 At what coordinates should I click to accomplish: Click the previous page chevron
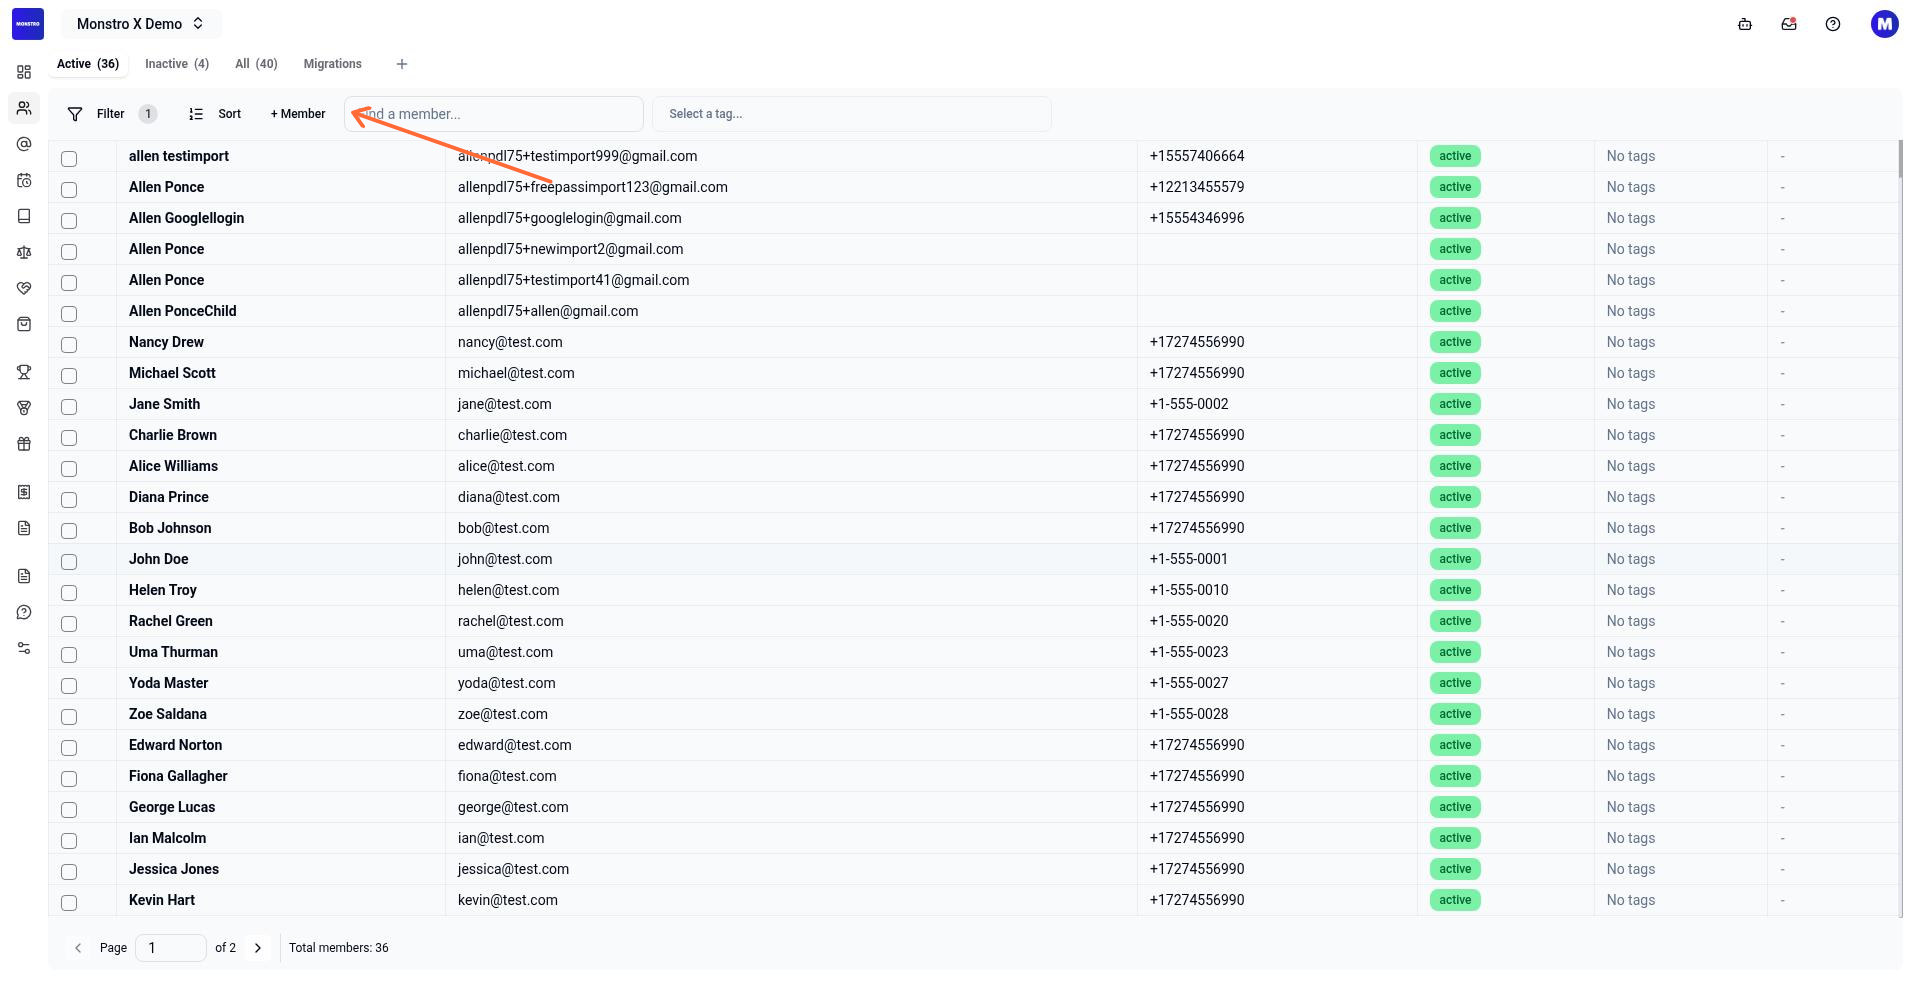[78, 948]
